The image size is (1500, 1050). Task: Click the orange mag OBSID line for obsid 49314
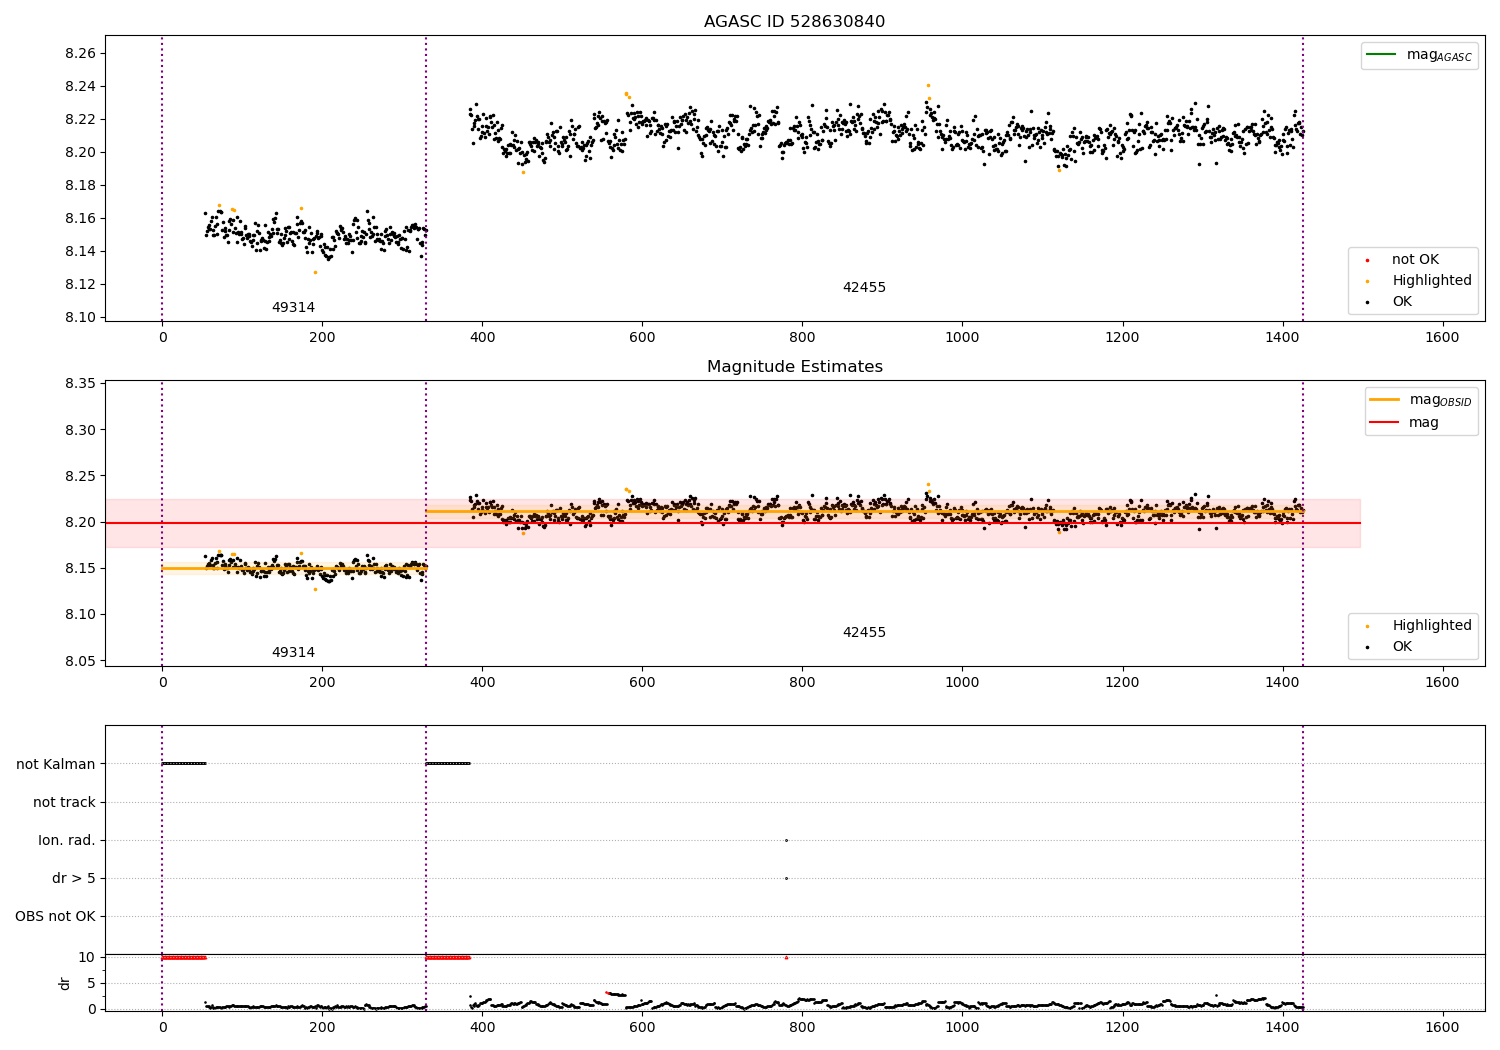[x=294, y=568]
